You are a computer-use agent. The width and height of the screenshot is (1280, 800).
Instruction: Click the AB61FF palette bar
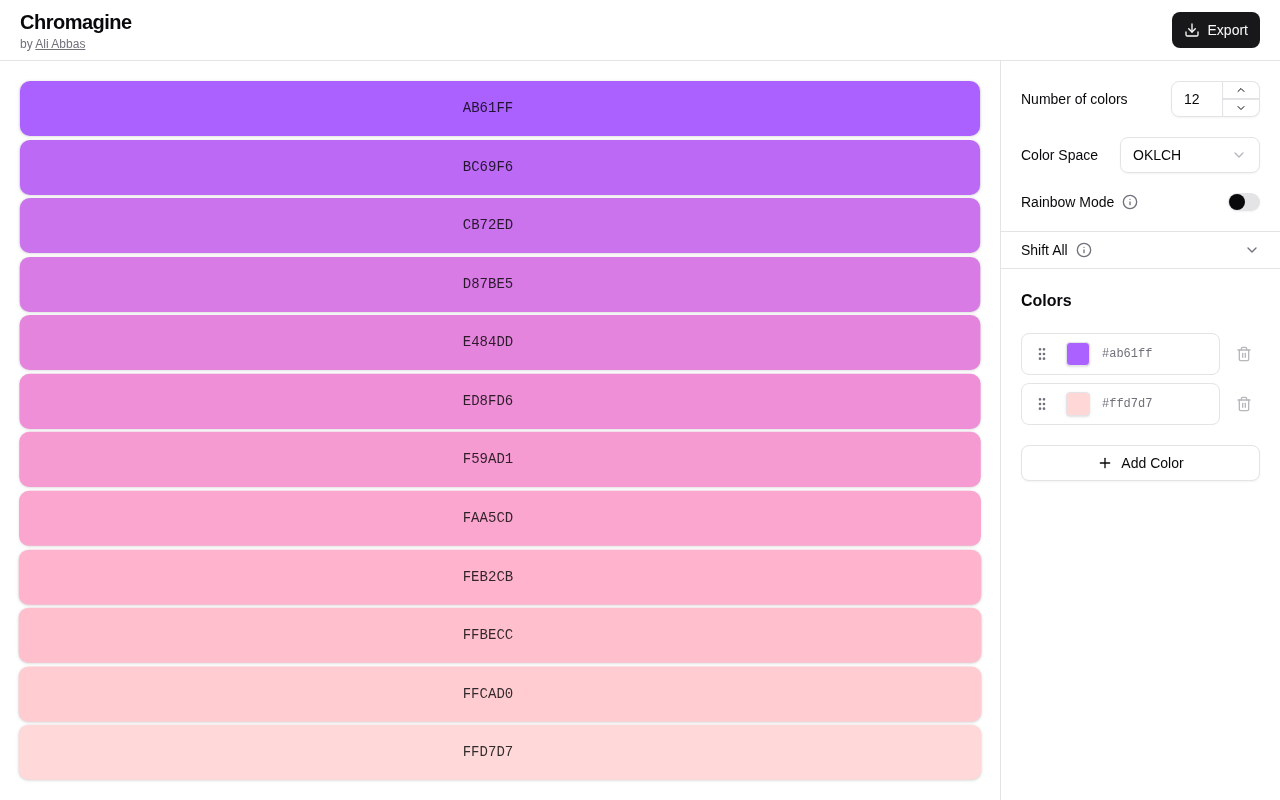500,108
